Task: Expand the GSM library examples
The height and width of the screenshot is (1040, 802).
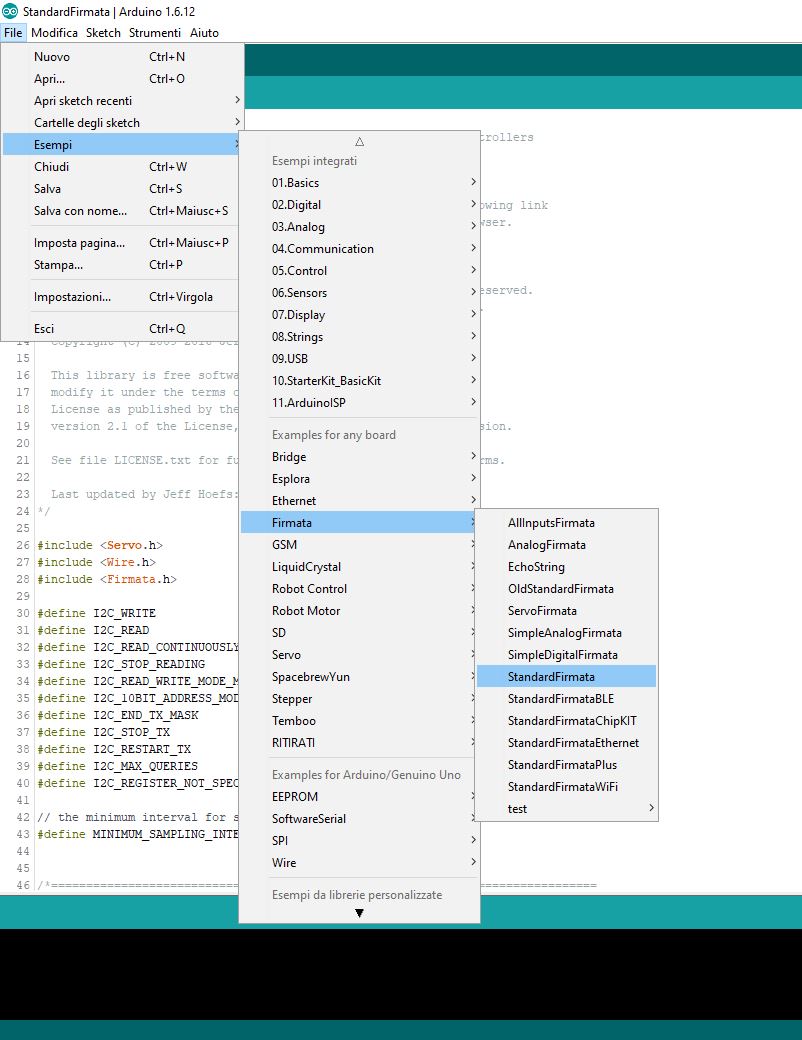Action: point(360,545)
